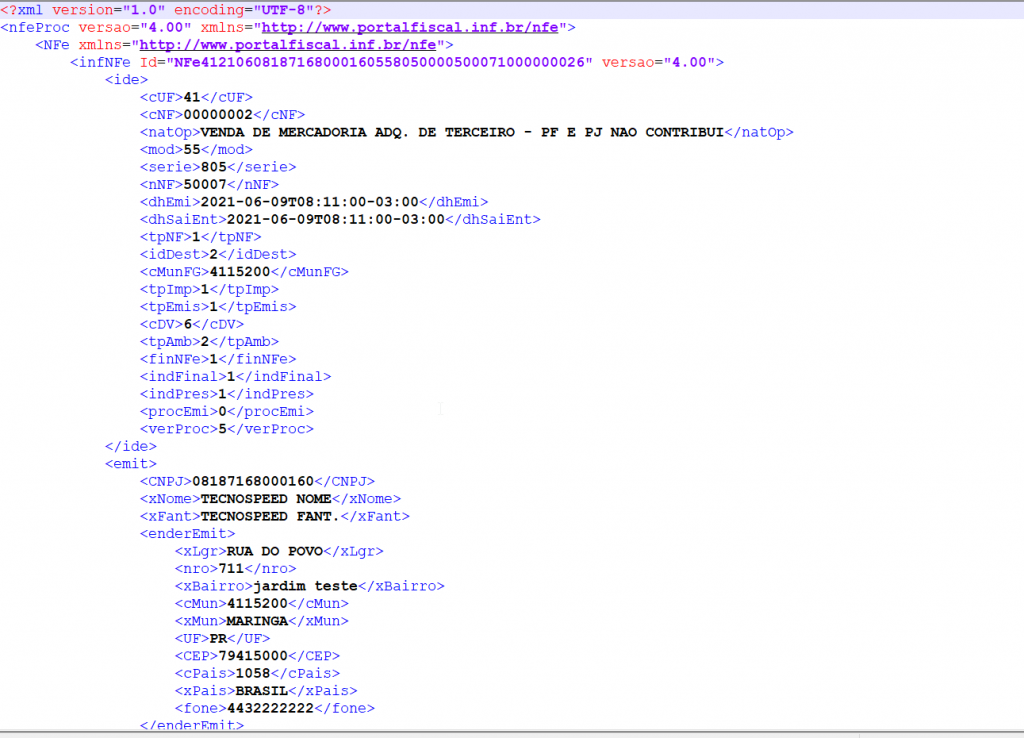Click the enderEmit opening tag
The image size is (1024, 738).
[x=187, y=534]
